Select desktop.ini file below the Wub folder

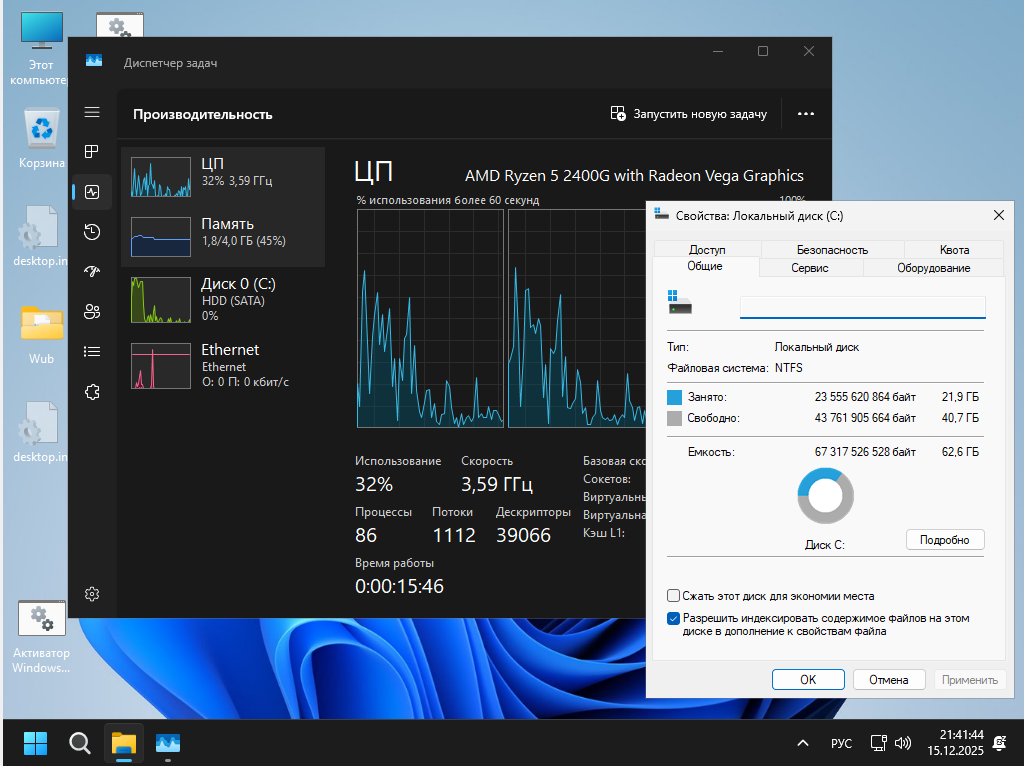[40, 432]
